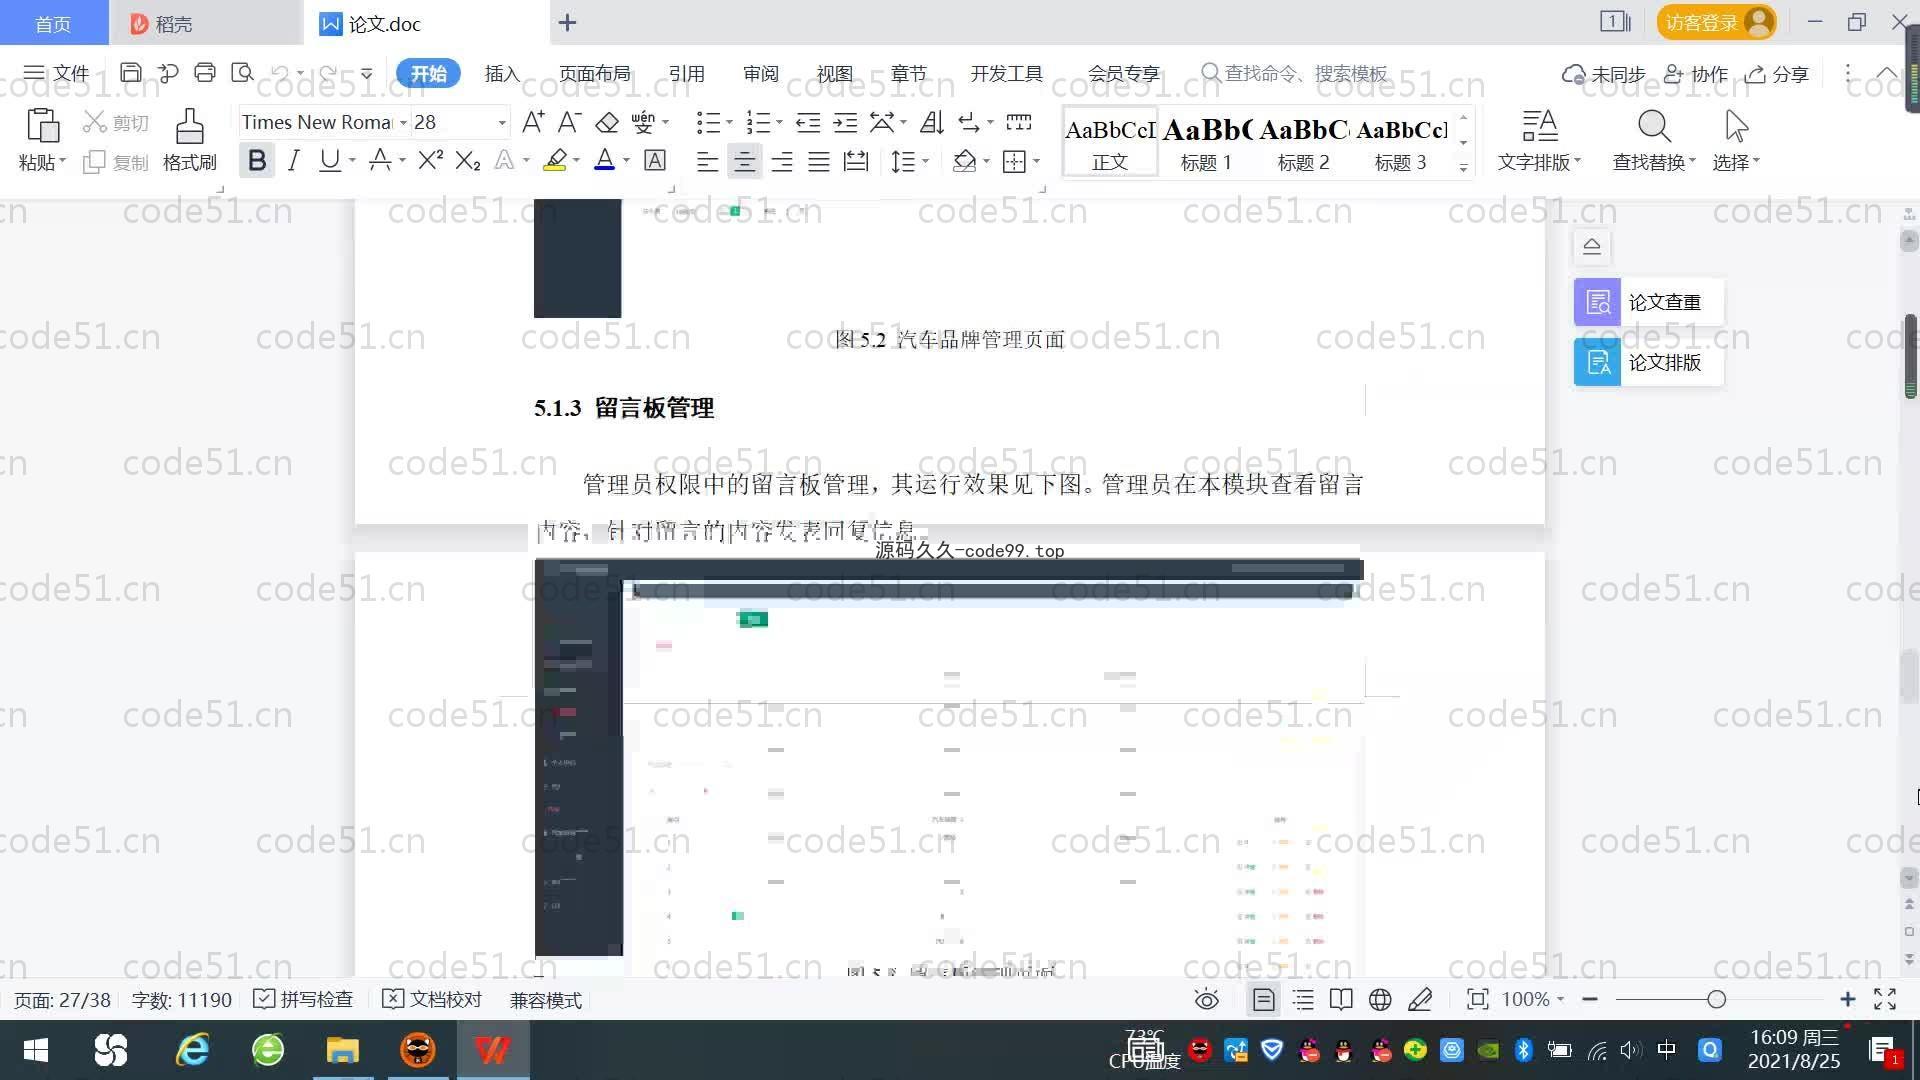Image resolution: width=1920 pixels, height=1080 pixels.
Task: Switch to the 插入 ribbon tab
Action: (x=502, y=73)
